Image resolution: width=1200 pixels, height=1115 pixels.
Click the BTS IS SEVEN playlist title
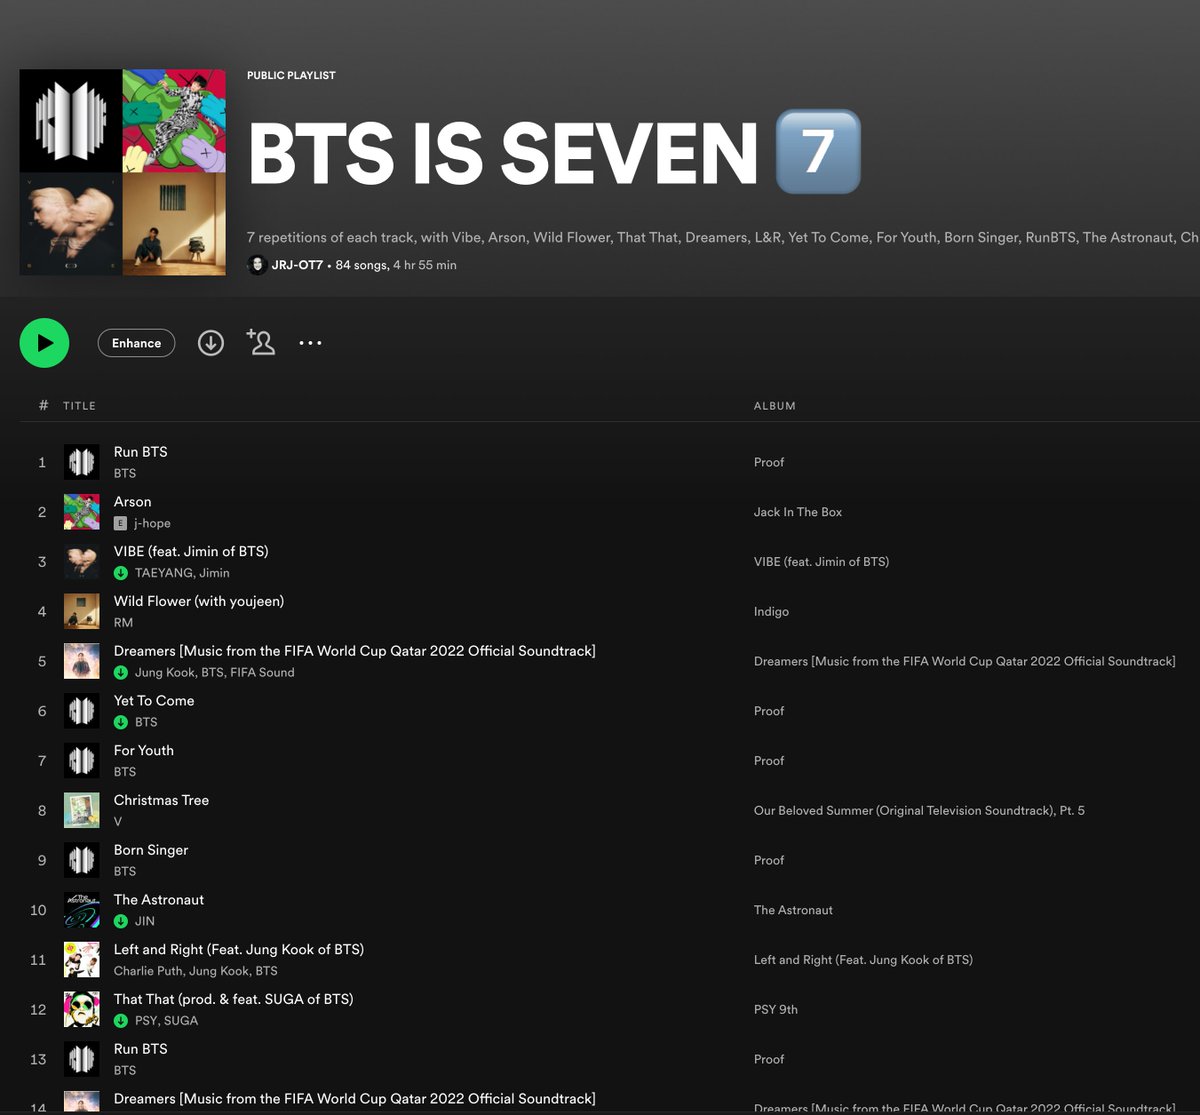(x=553, y=153)
